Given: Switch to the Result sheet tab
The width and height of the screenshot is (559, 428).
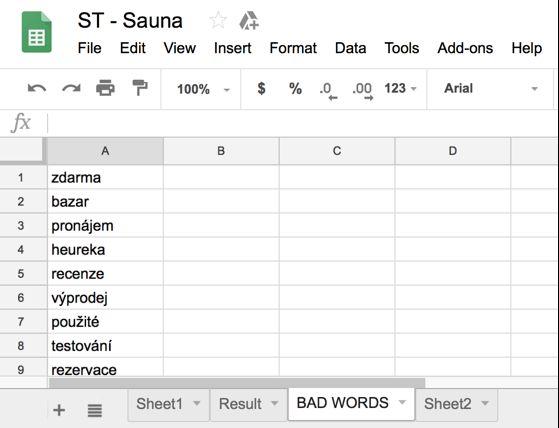Looking at the screenshot, I should [x=248, y=404].
